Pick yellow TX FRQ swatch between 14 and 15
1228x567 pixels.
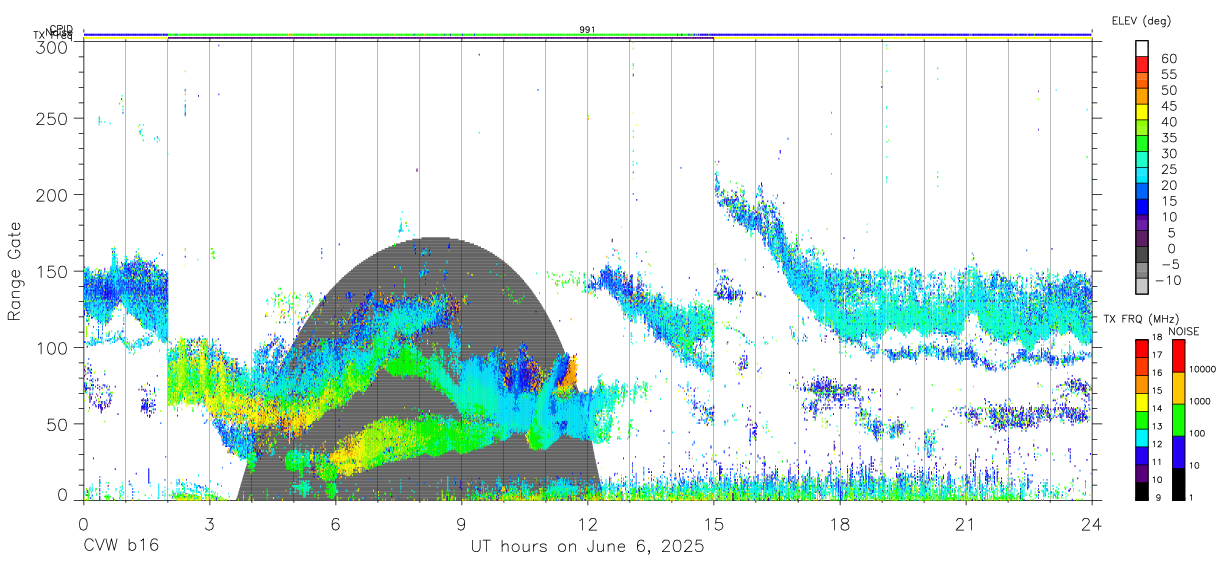(x=1142, y=402)
